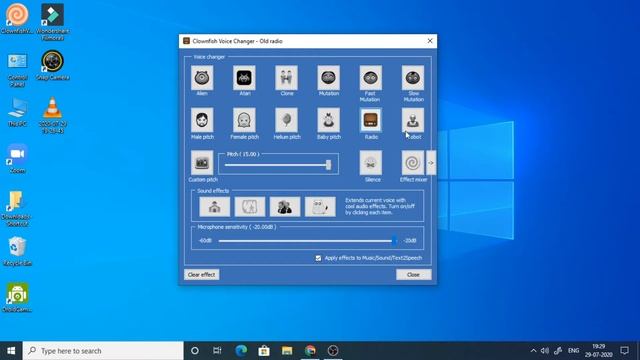Select the Downloads shortcut folder icon

click(x=17, y=208)
